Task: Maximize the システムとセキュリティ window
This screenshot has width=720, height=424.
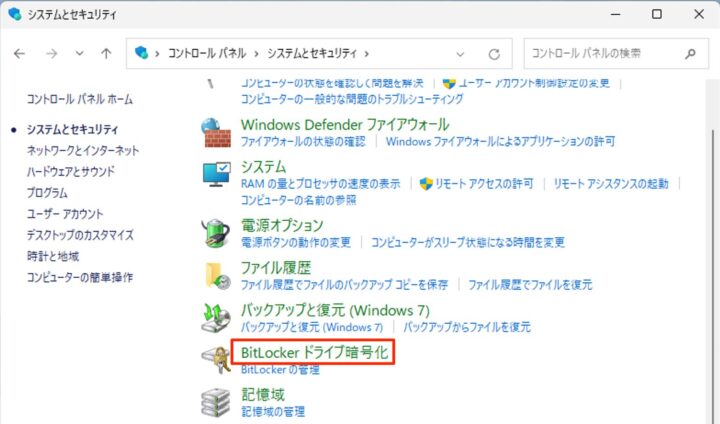Action: click(x=657, y=14)
